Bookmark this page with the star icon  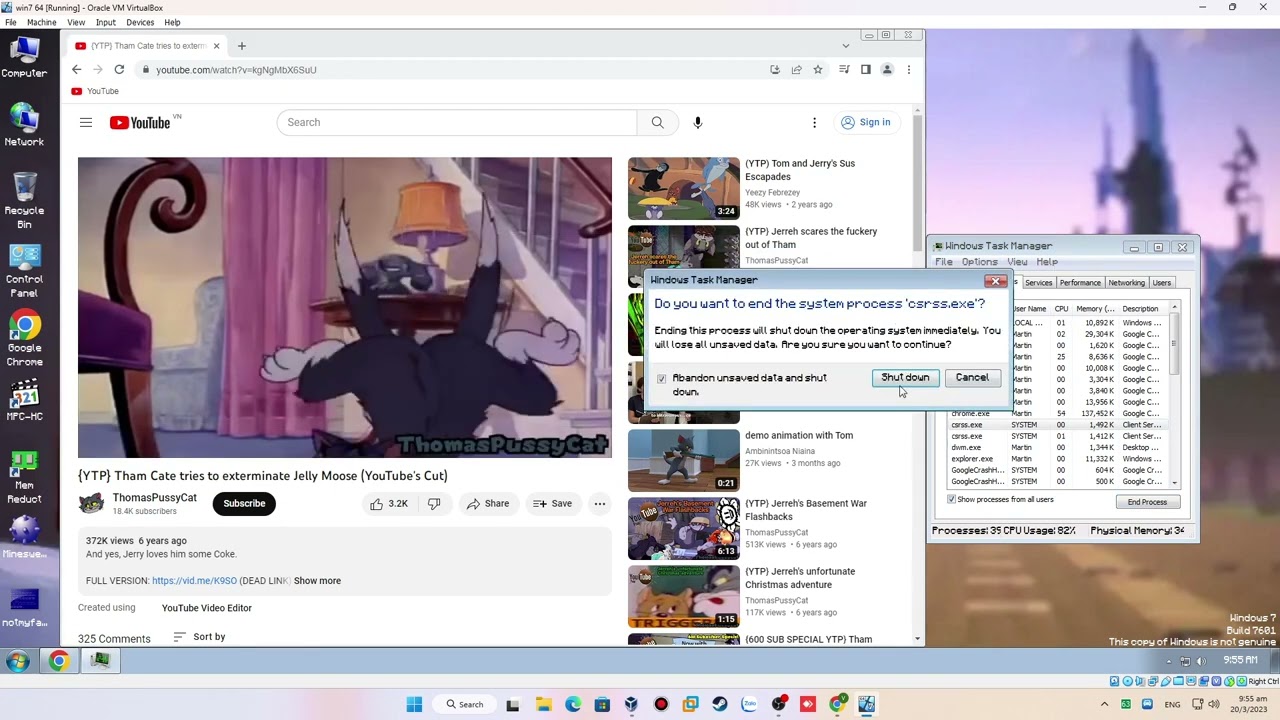[x=818, y=69]
